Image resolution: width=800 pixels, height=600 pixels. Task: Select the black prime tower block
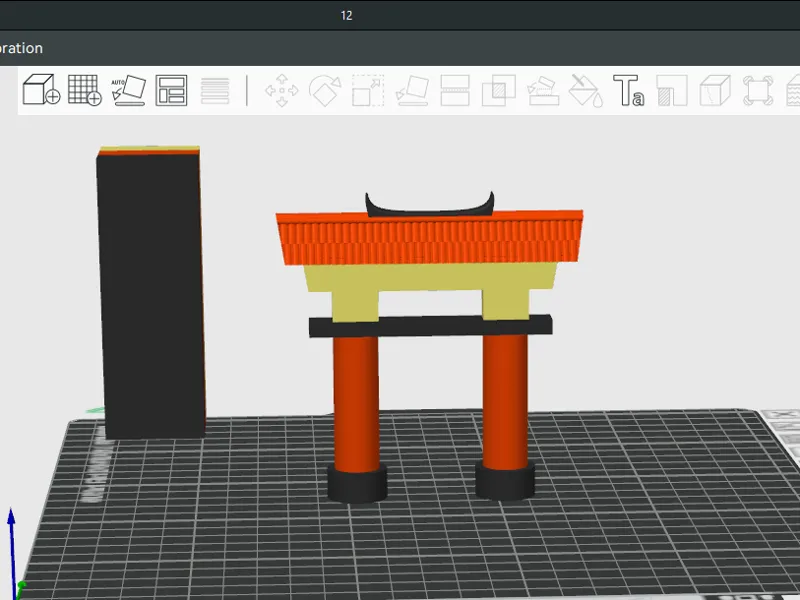point(152,293)
